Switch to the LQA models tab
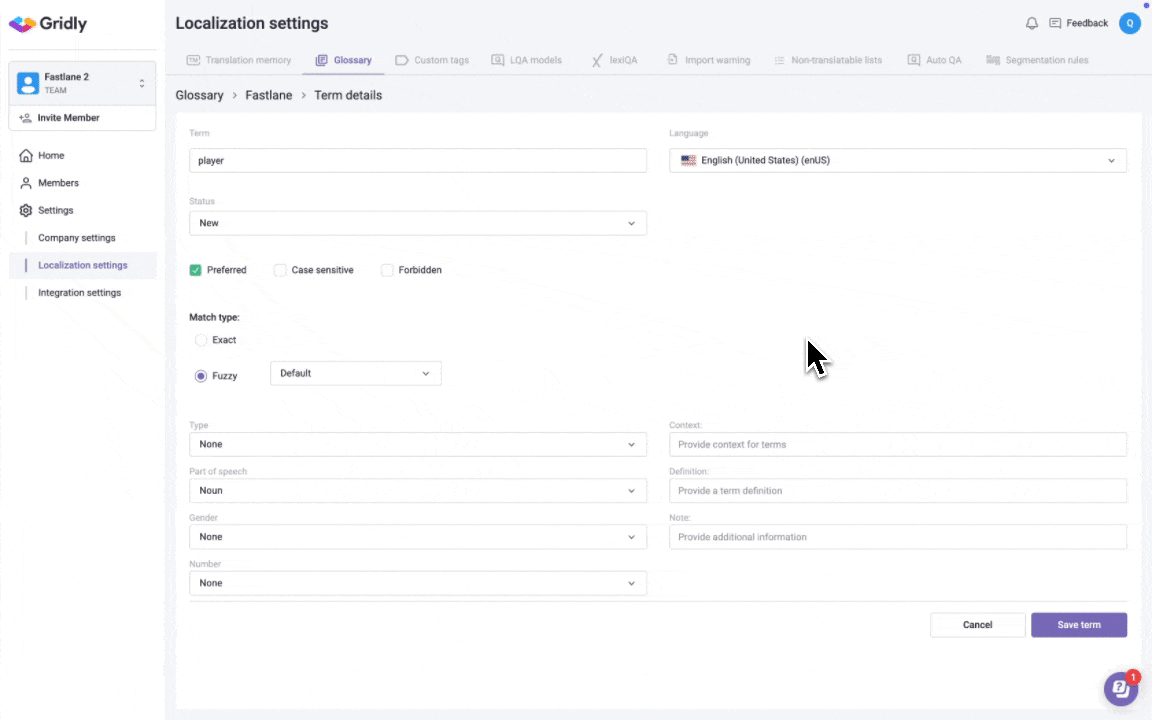The image size is (1152, 720). (526, 60)
